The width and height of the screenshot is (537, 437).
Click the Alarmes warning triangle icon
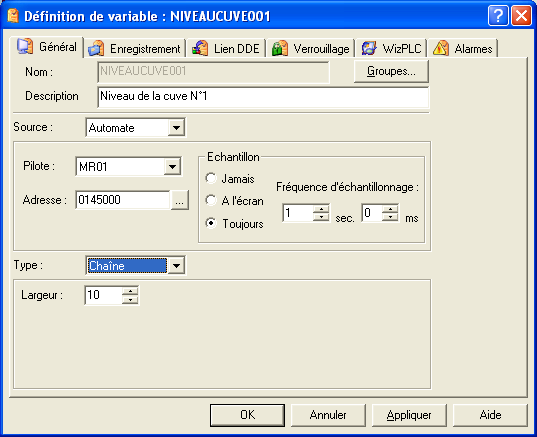[x=441, y=48]
